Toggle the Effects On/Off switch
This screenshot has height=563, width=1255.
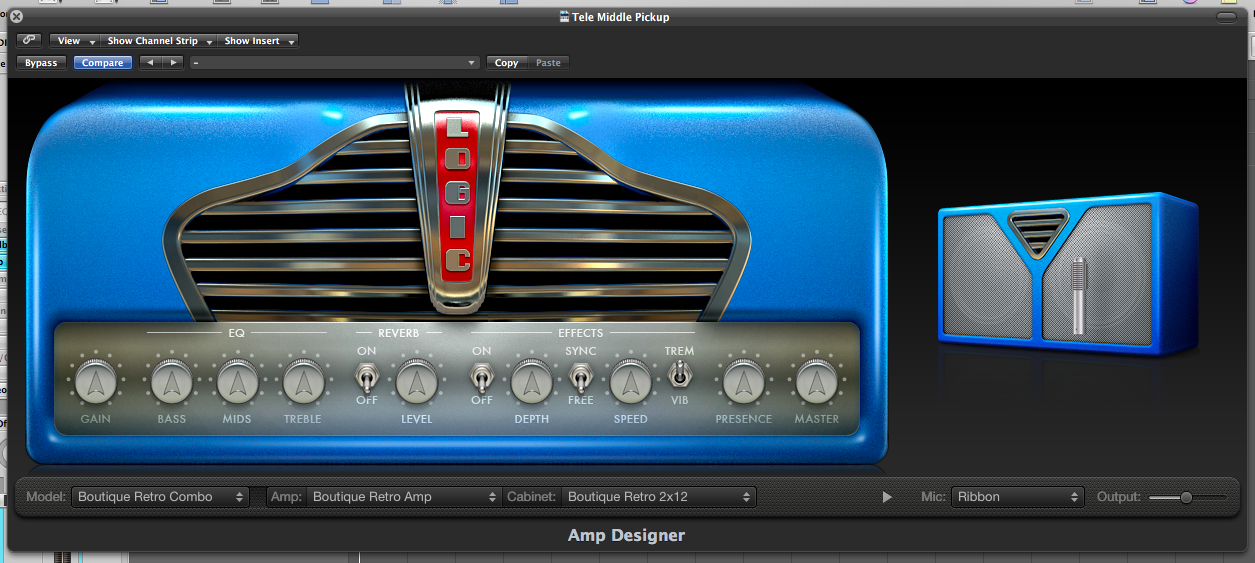(x=482, y=379)
